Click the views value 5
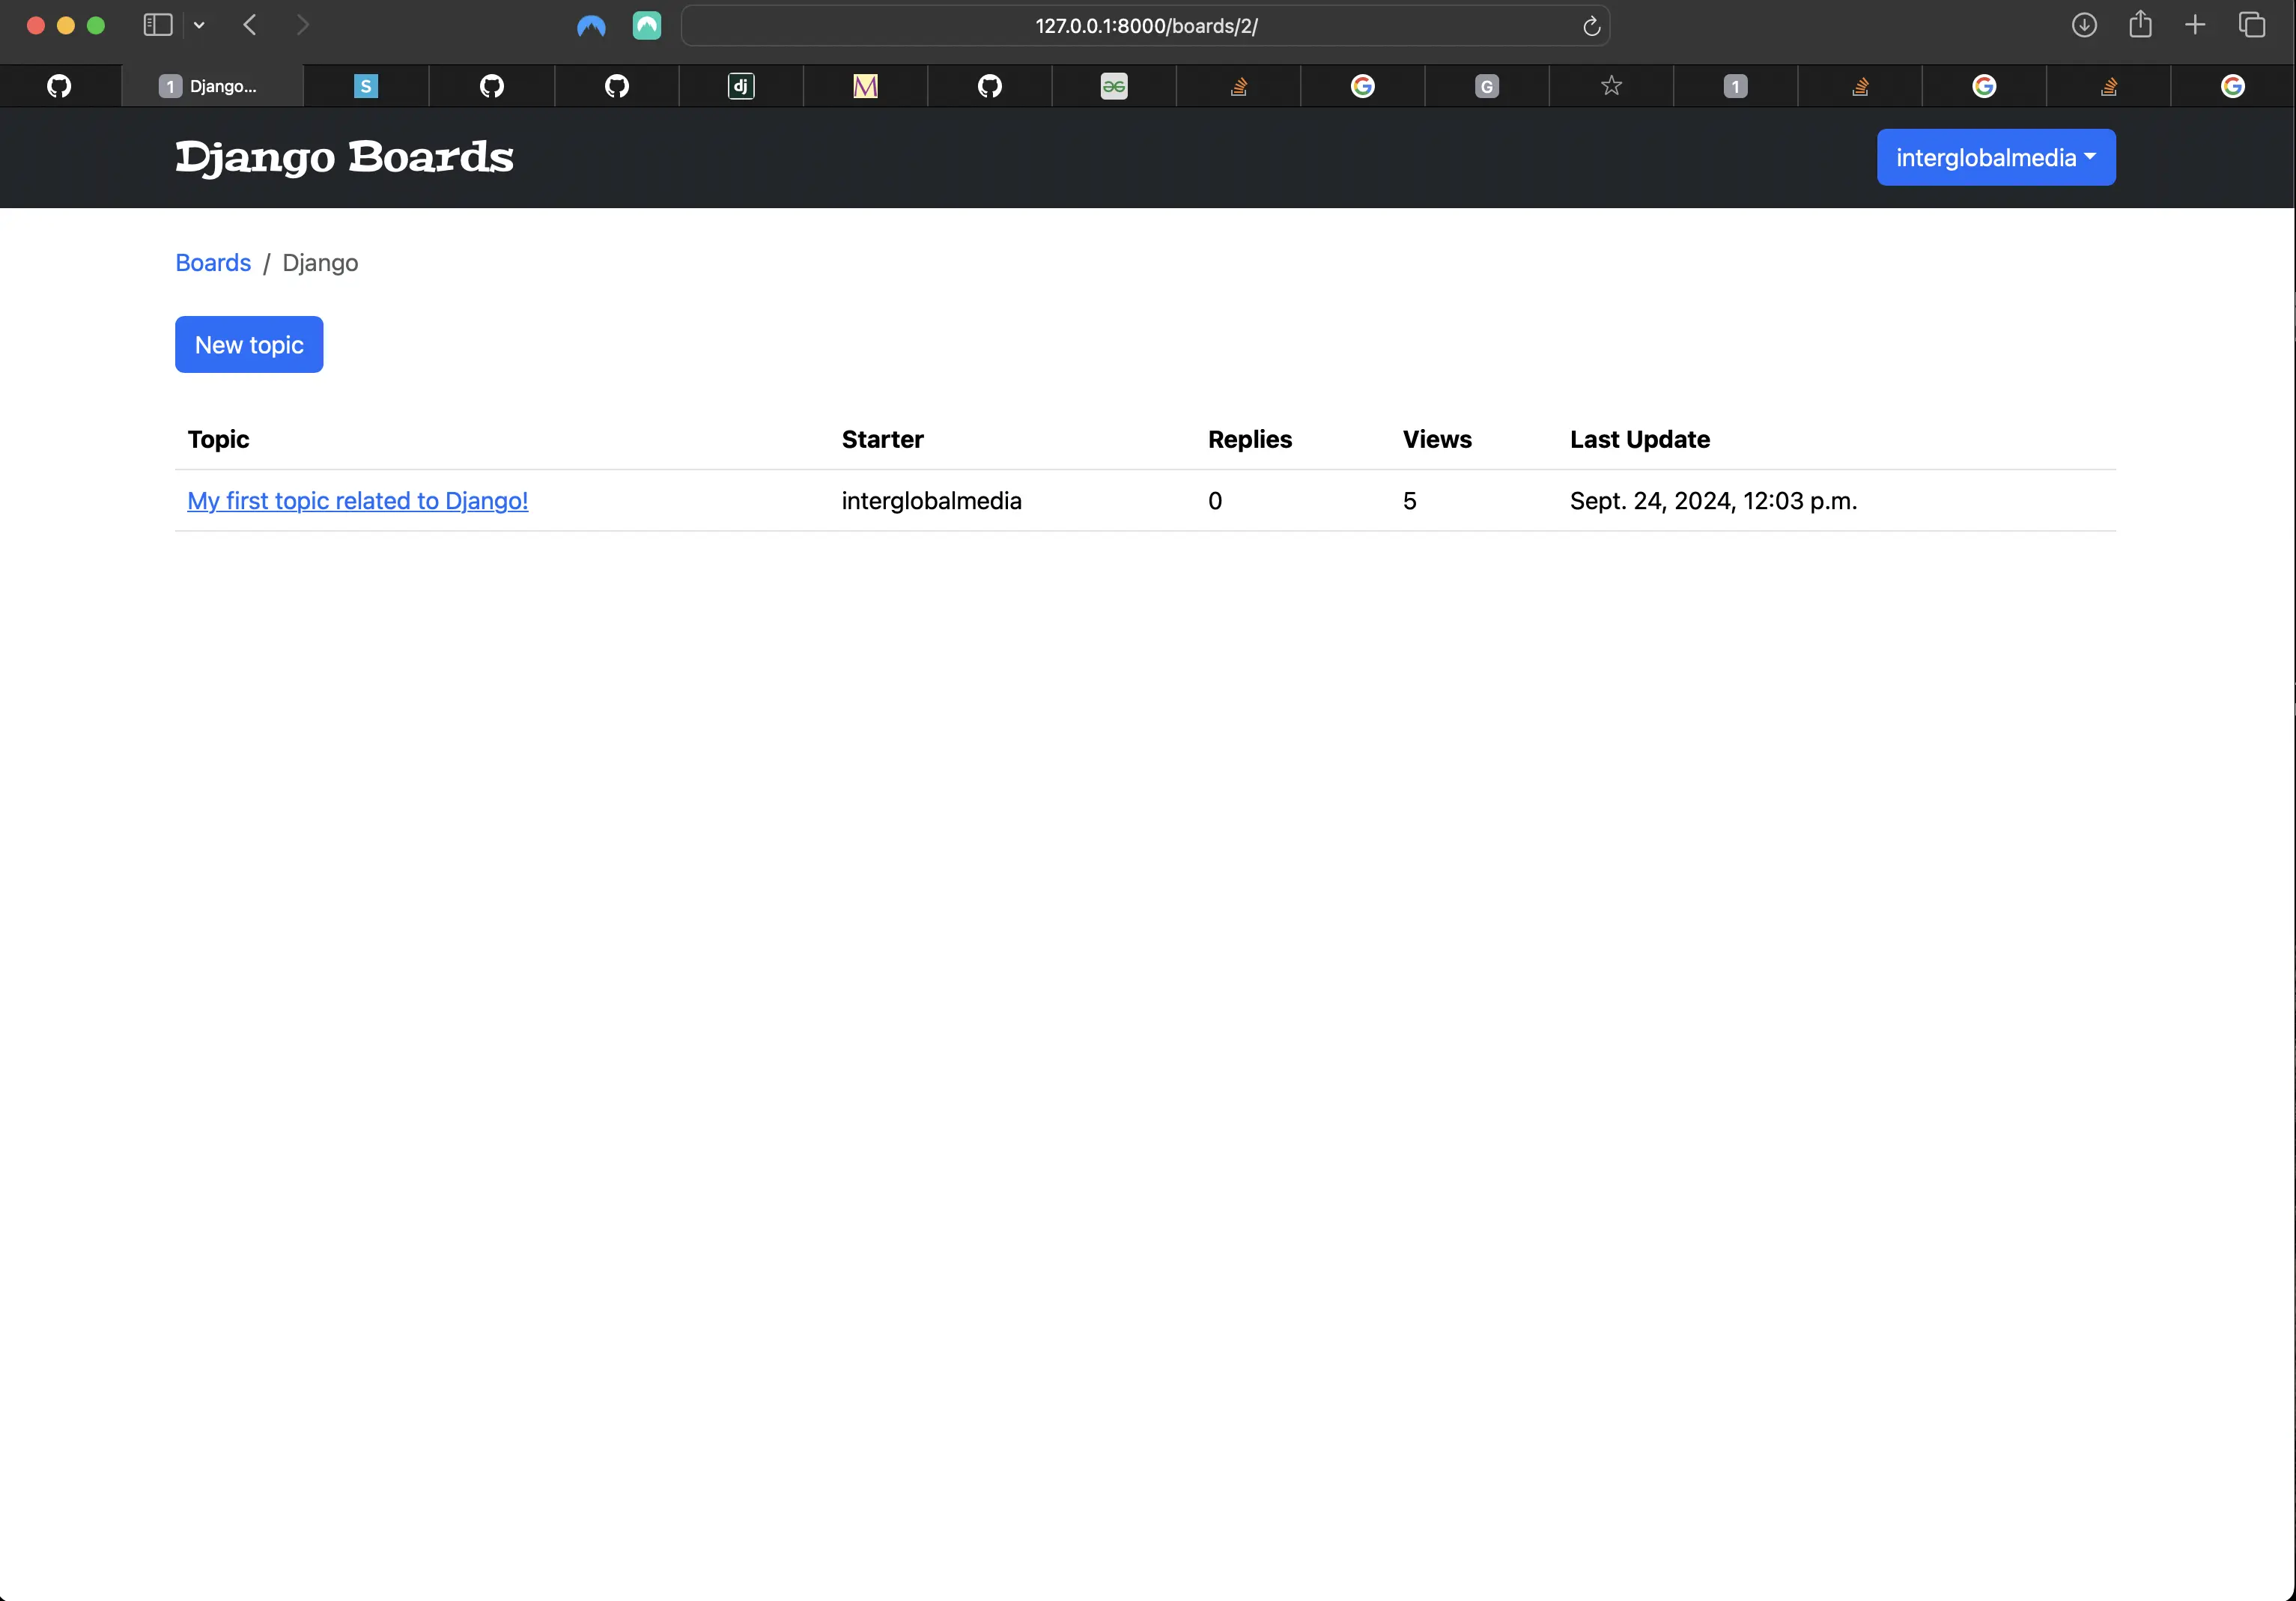Image resolution: width=2296 pixels, height=1601 pixels. pyautogui.click(x=1410, y=500)
